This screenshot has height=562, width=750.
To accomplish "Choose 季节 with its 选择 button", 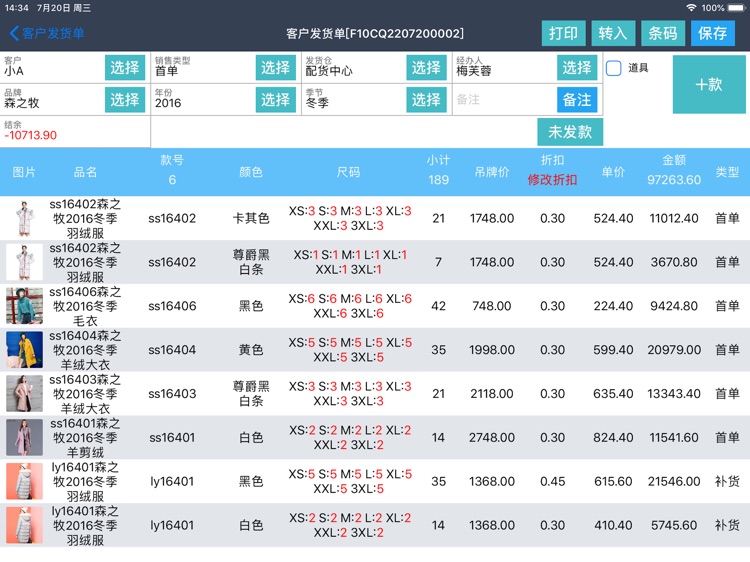I will click(426, 99).
